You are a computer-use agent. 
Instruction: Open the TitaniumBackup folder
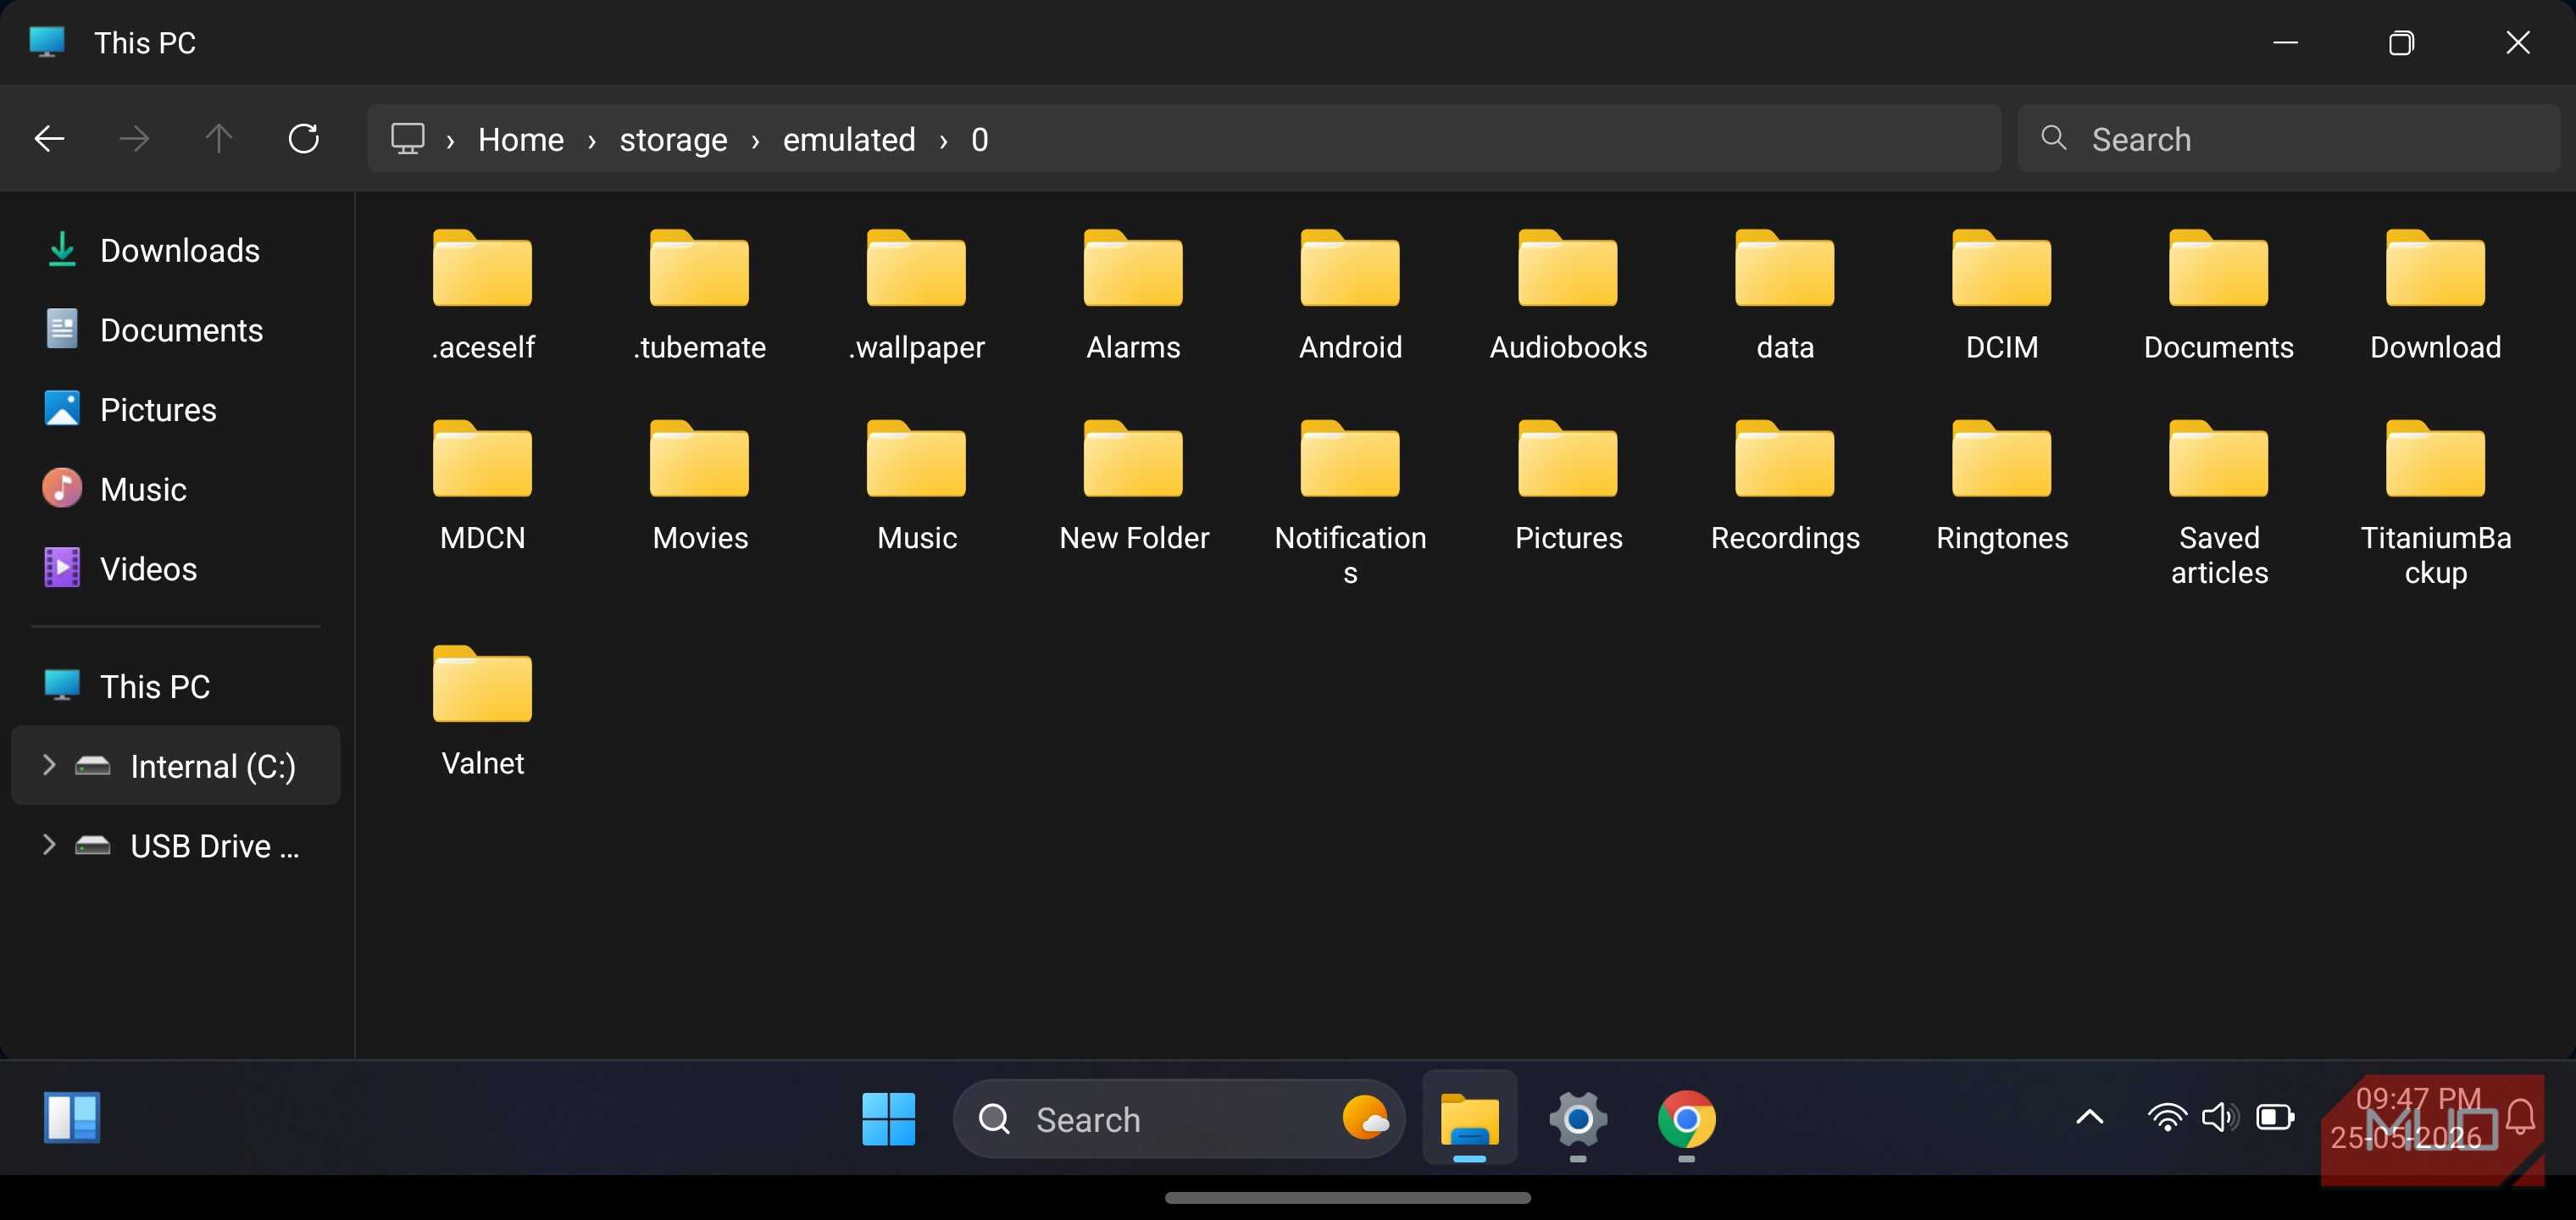2436,502
